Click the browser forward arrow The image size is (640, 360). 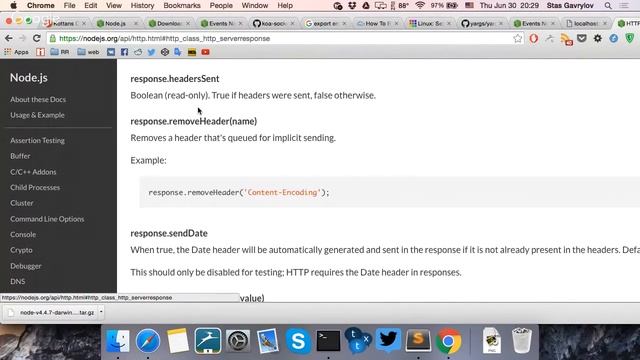coord(22,38)
